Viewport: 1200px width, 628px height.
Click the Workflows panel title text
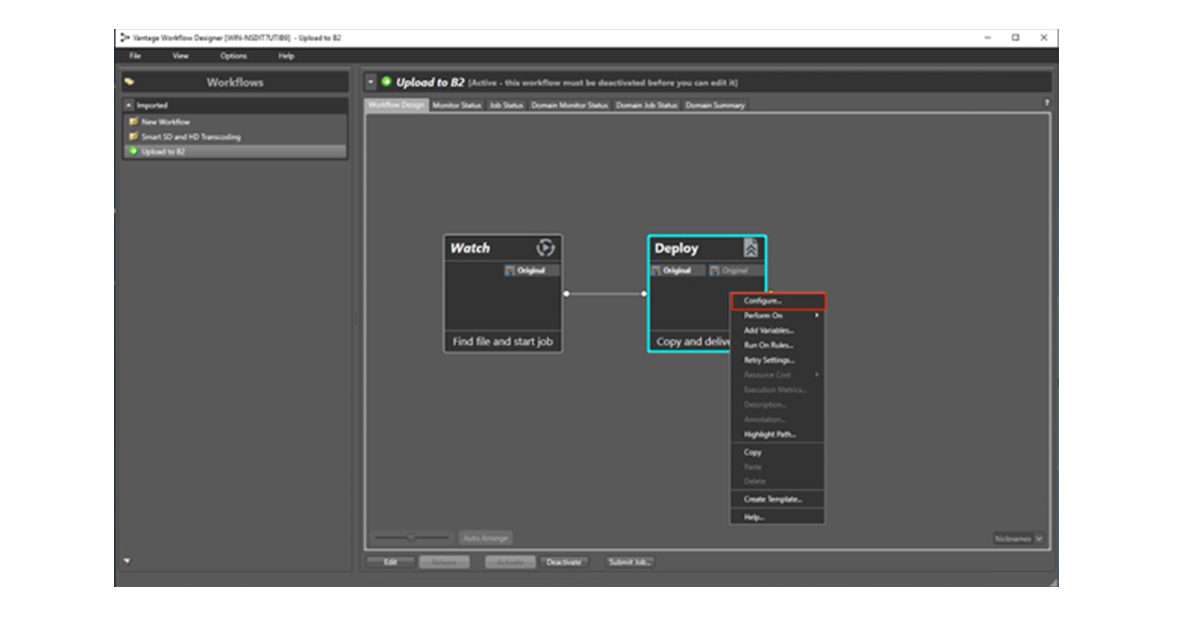pos(235,82)
